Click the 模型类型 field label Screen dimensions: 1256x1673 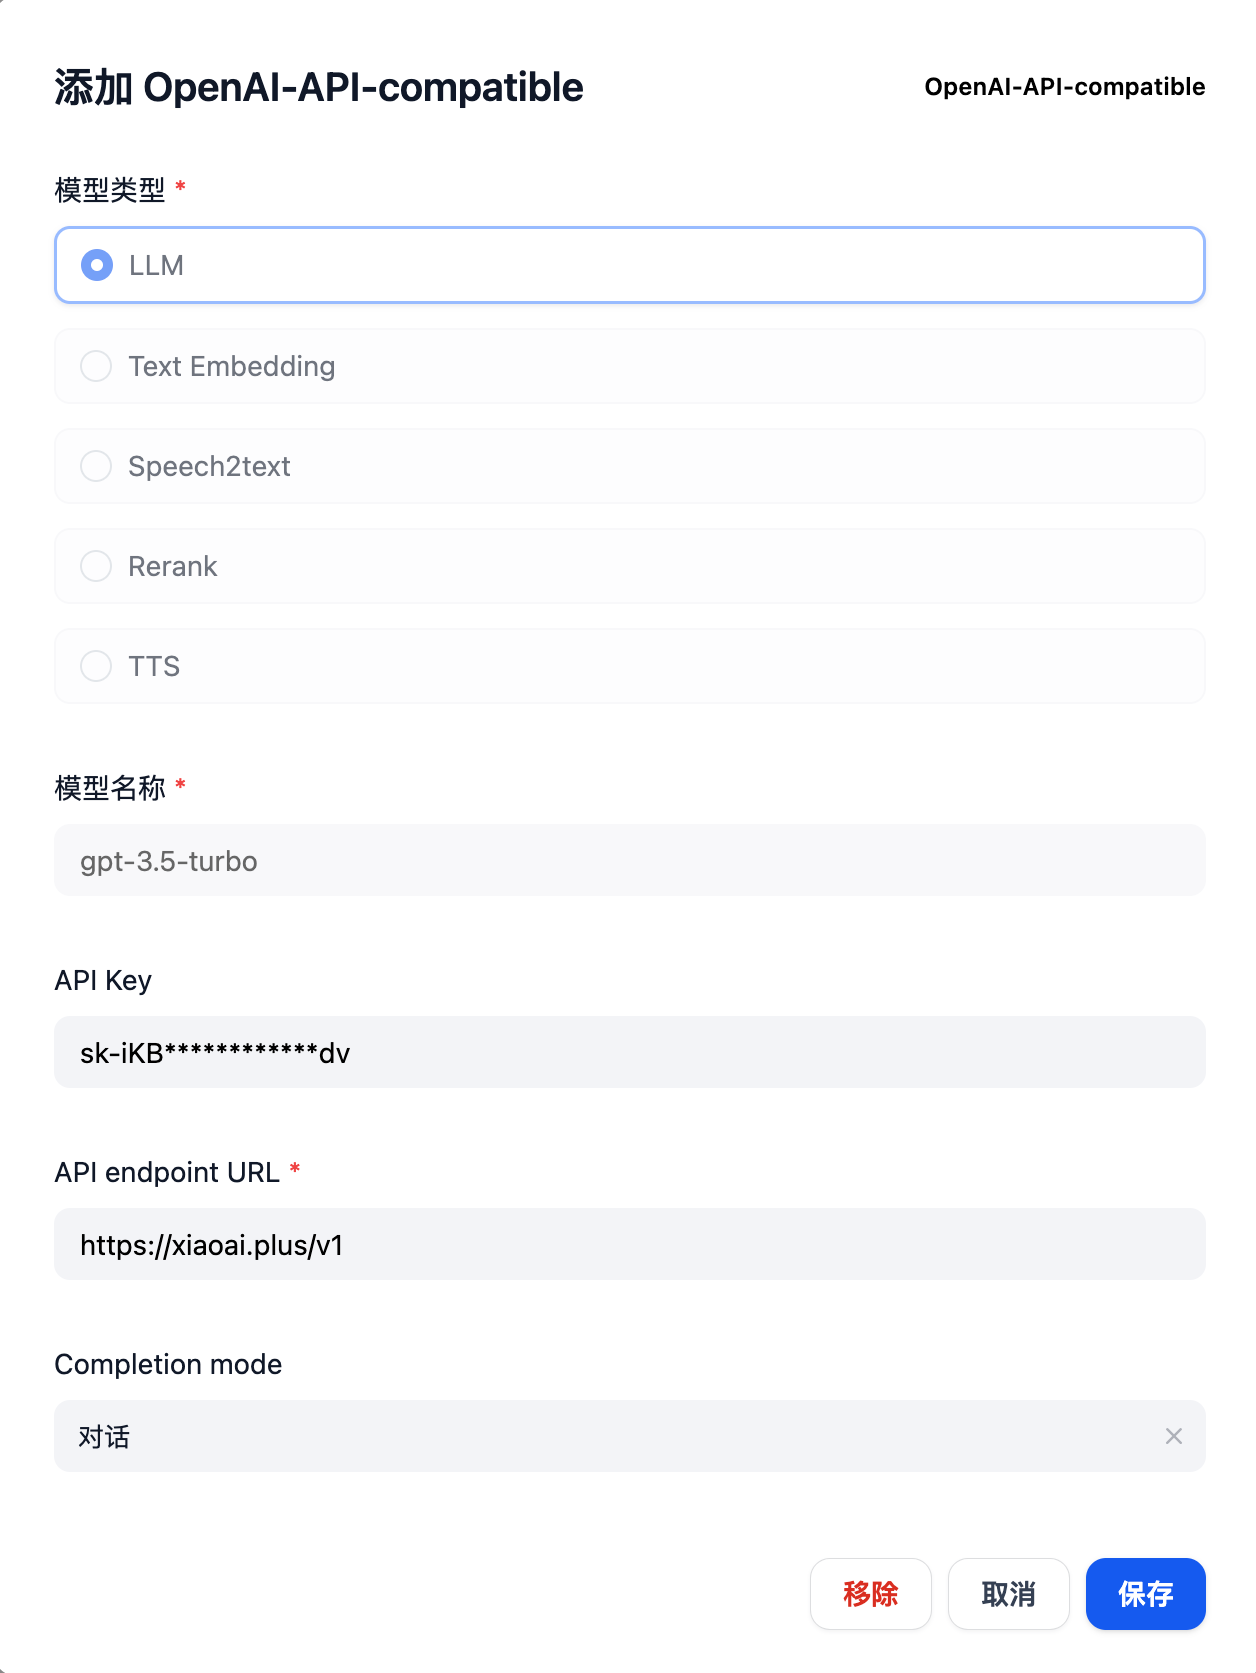[x=110, y=186]
